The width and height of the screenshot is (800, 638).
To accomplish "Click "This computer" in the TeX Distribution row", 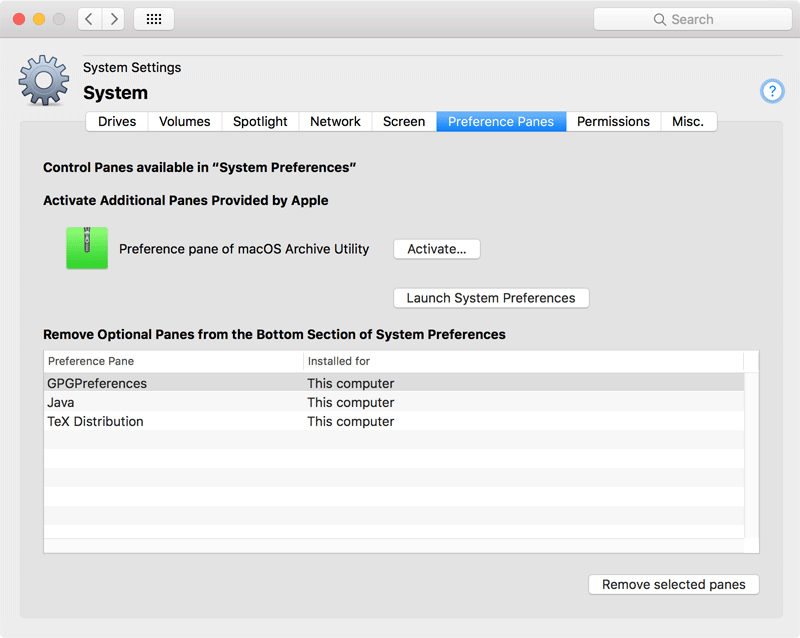I will 351,421.
